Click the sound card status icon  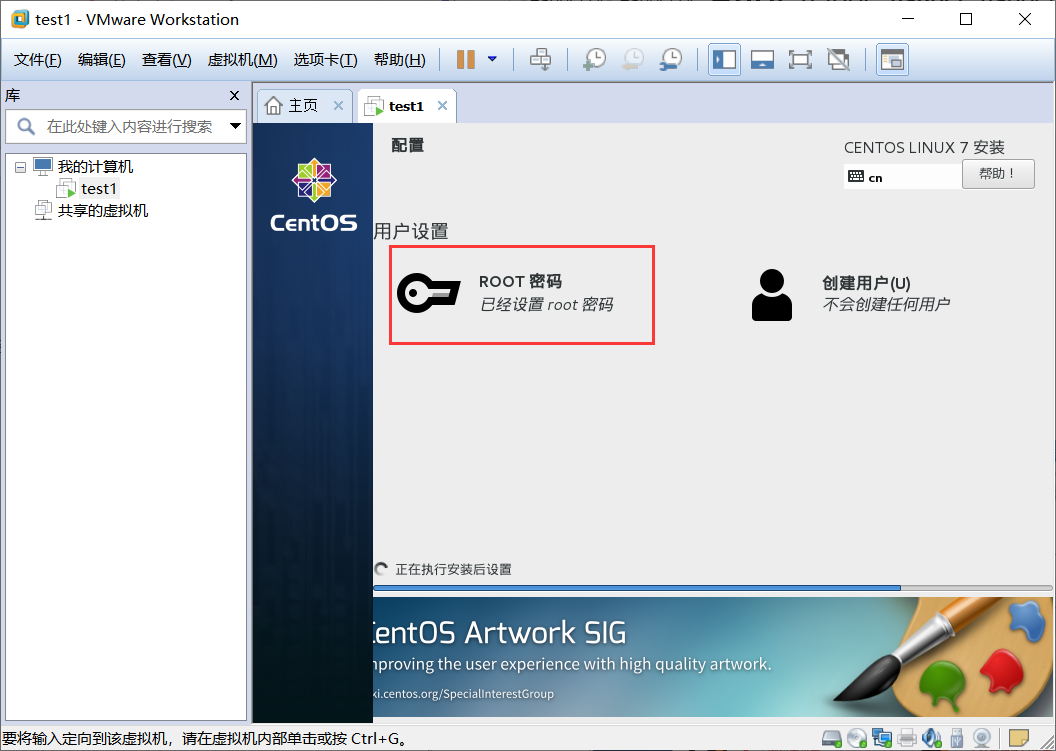[x=931, y=738]
